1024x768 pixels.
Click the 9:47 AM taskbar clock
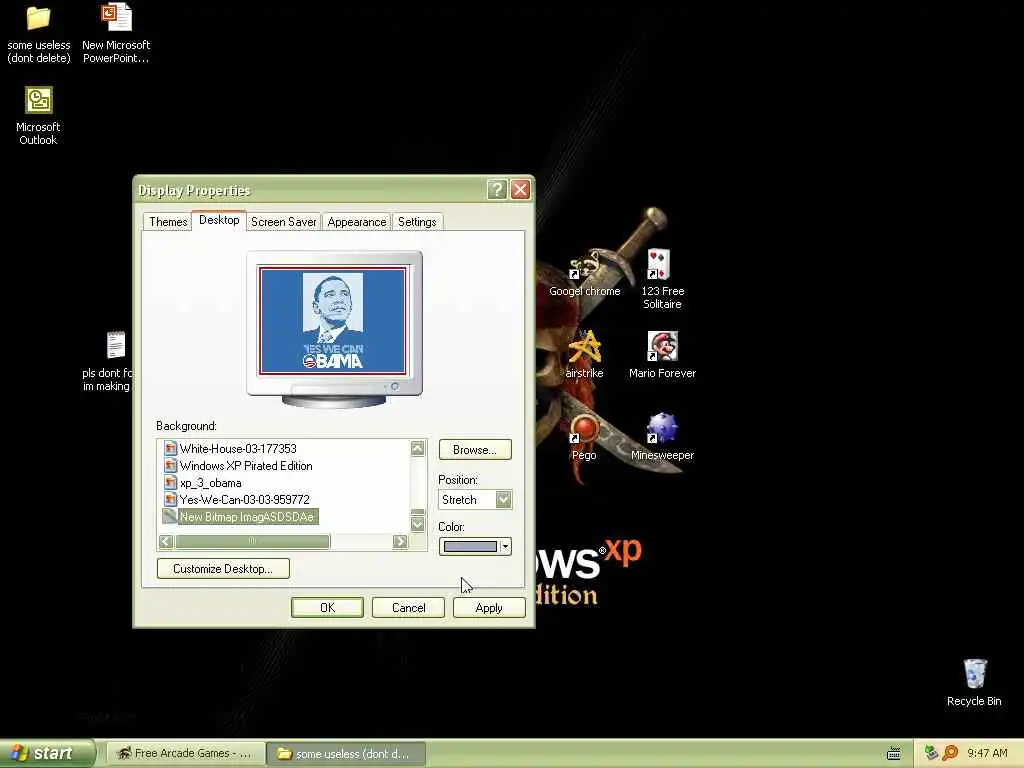[x=987, y=753]
